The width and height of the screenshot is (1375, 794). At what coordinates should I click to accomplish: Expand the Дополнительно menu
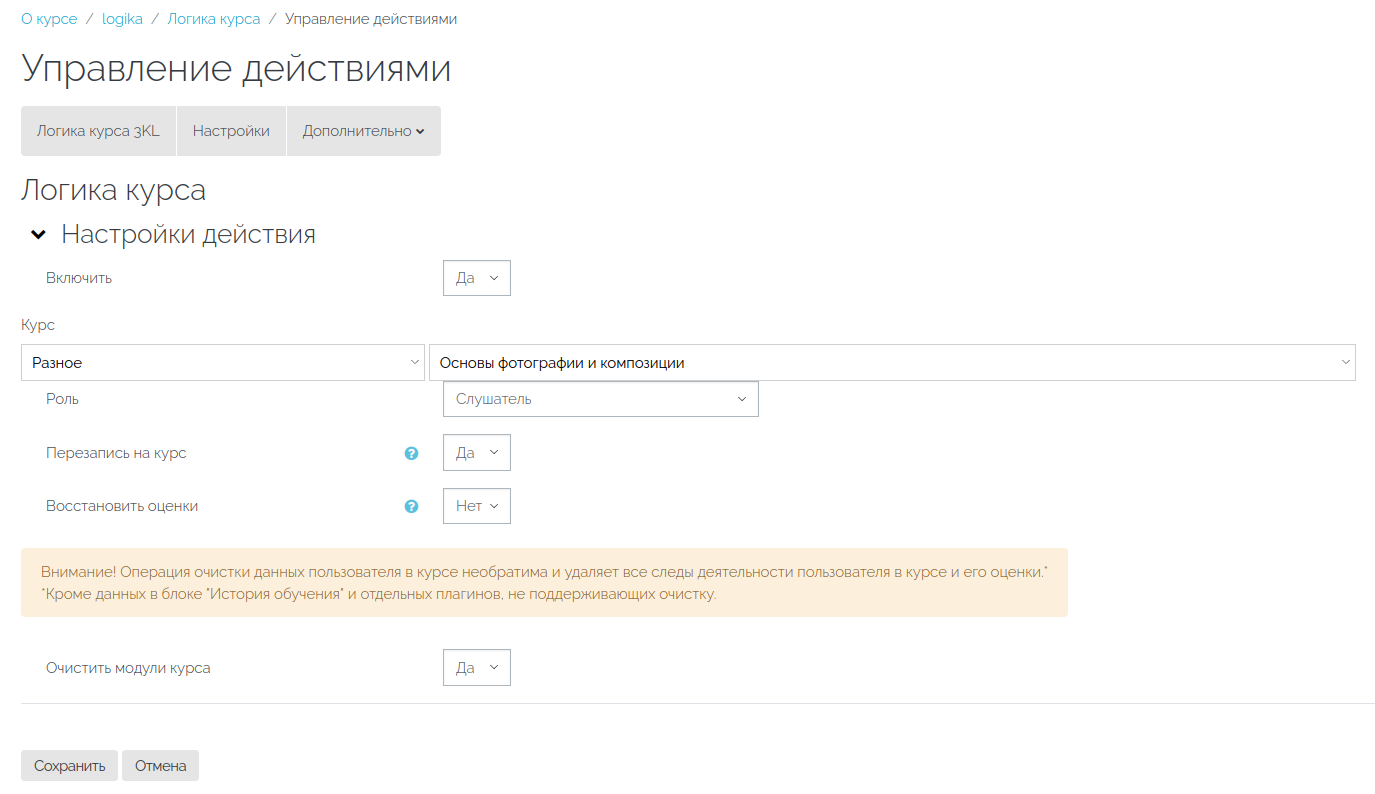[363, 131]
